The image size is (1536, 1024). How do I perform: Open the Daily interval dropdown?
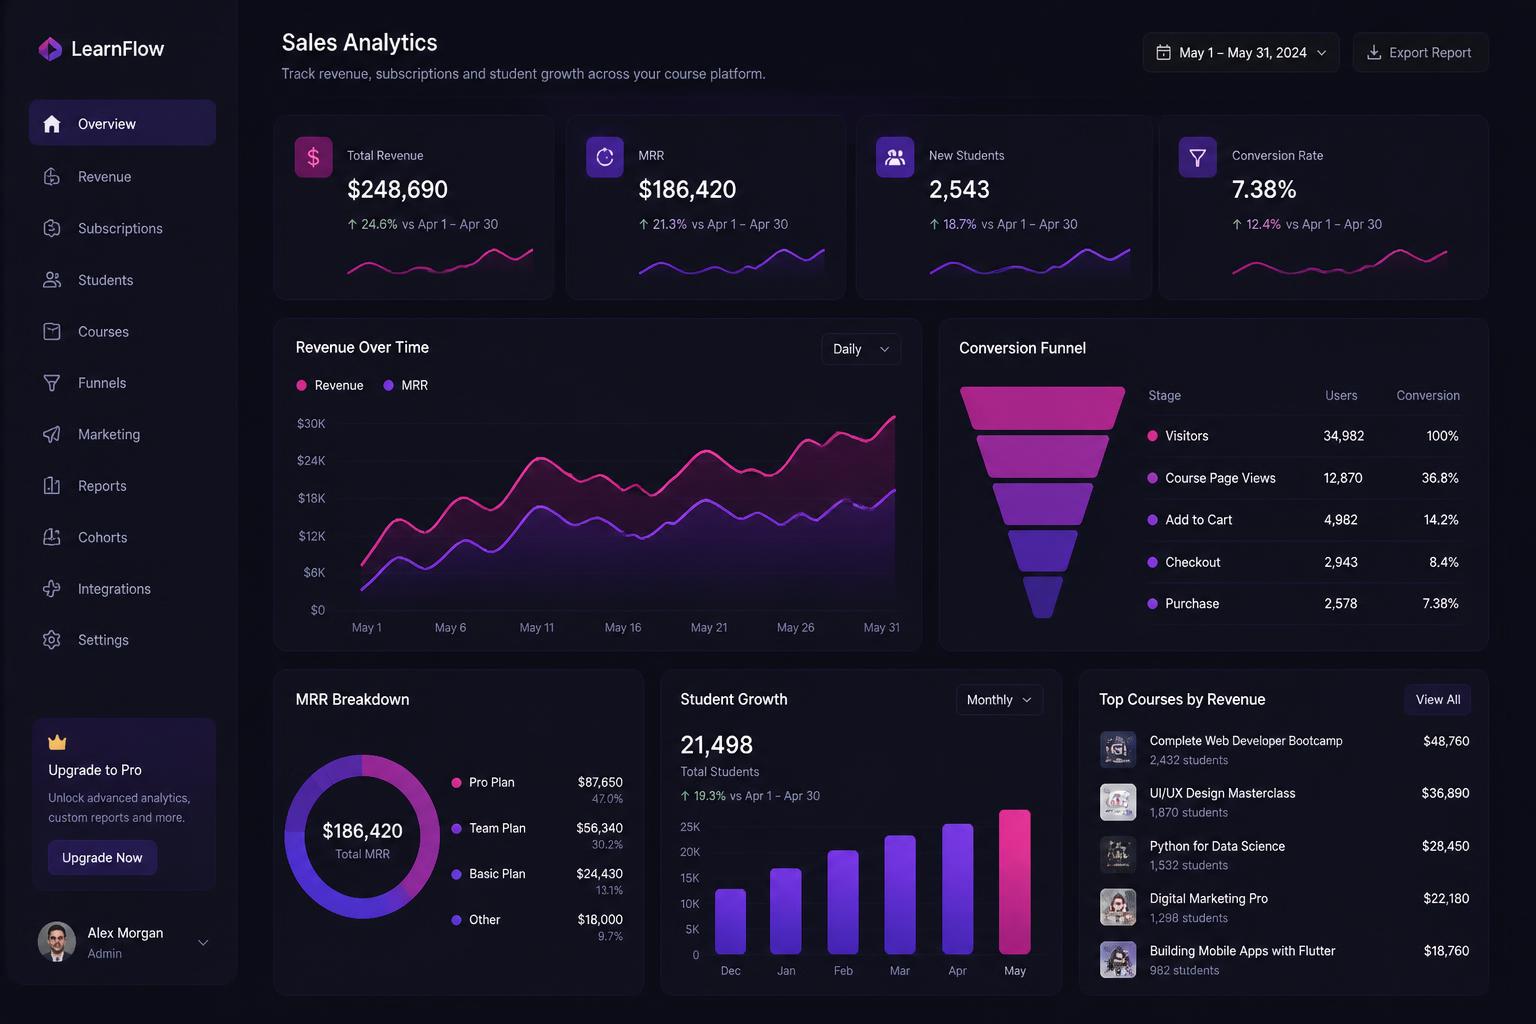pyautogui.click(x=861, y=349)
